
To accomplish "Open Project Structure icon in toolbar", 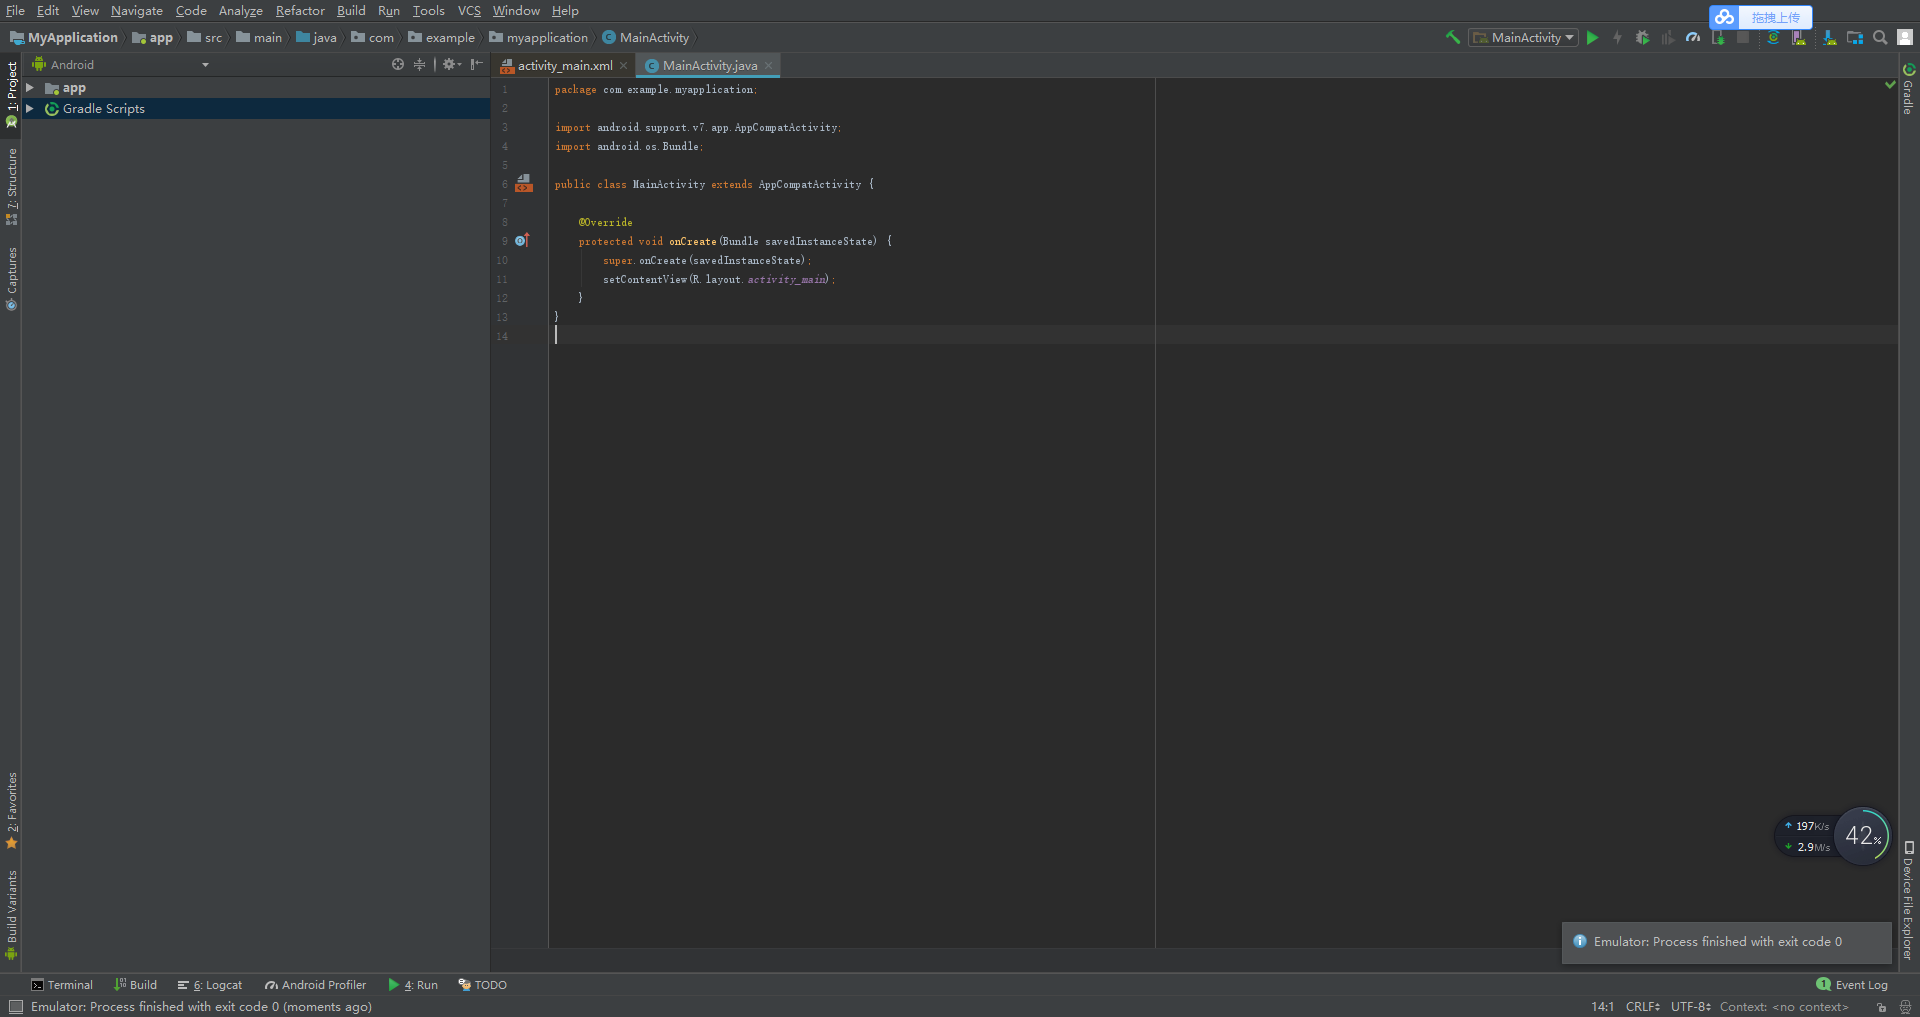I will coord(1855,37).
